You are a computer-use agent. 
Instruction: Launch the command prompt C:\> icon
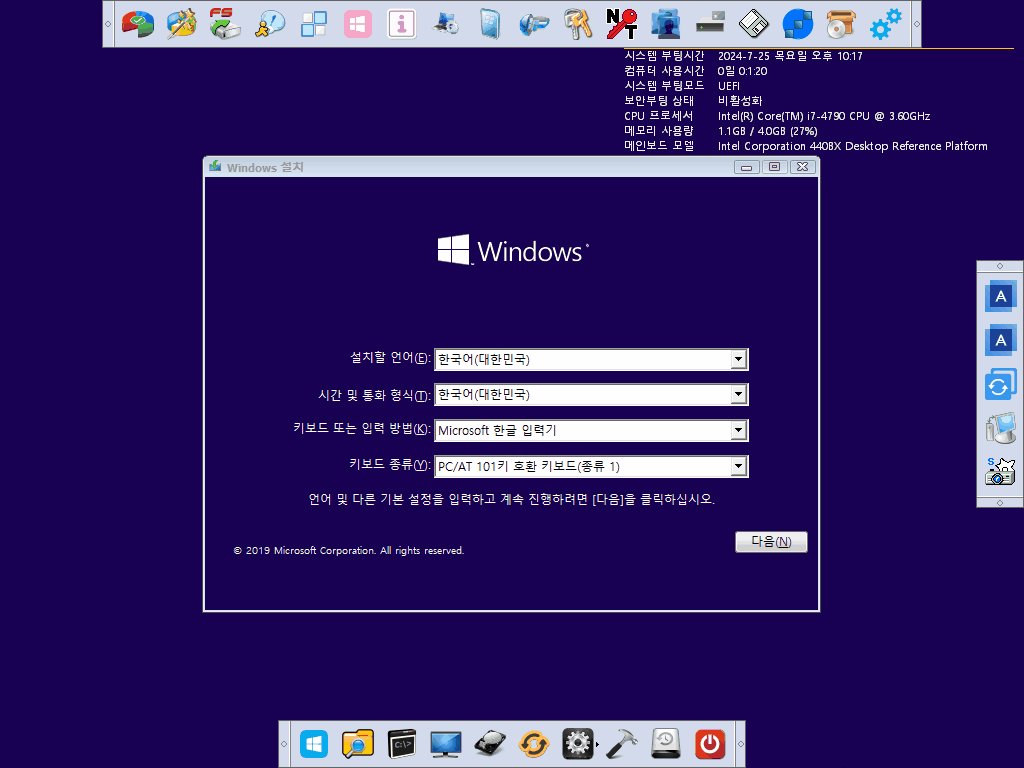point(402,744)
